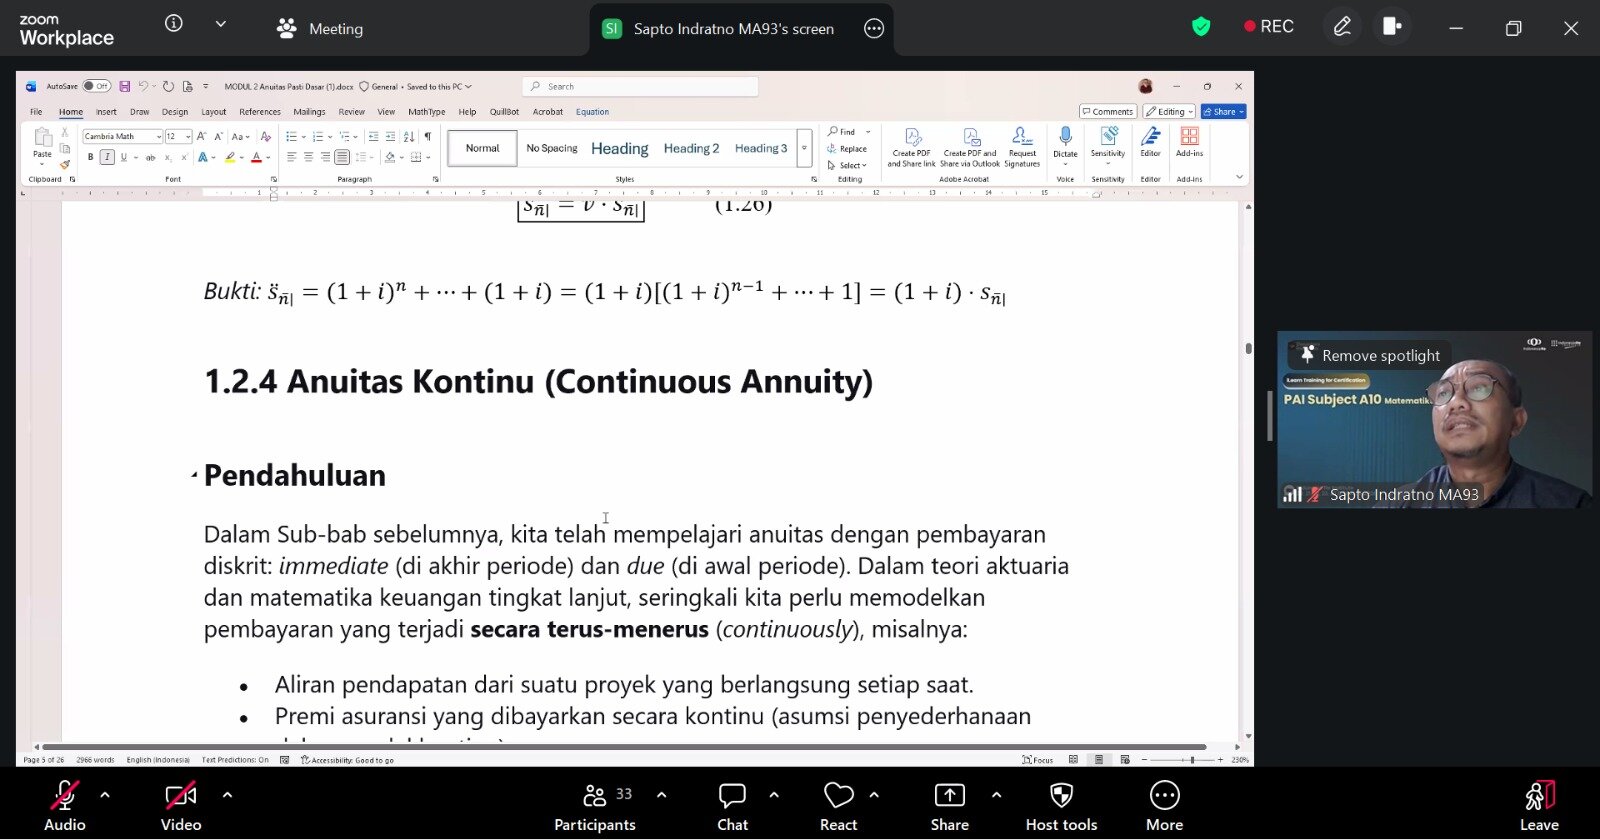Viewport: 1600px width, 840px height.
Task: Open the File menu
Action: click(36, 112)
